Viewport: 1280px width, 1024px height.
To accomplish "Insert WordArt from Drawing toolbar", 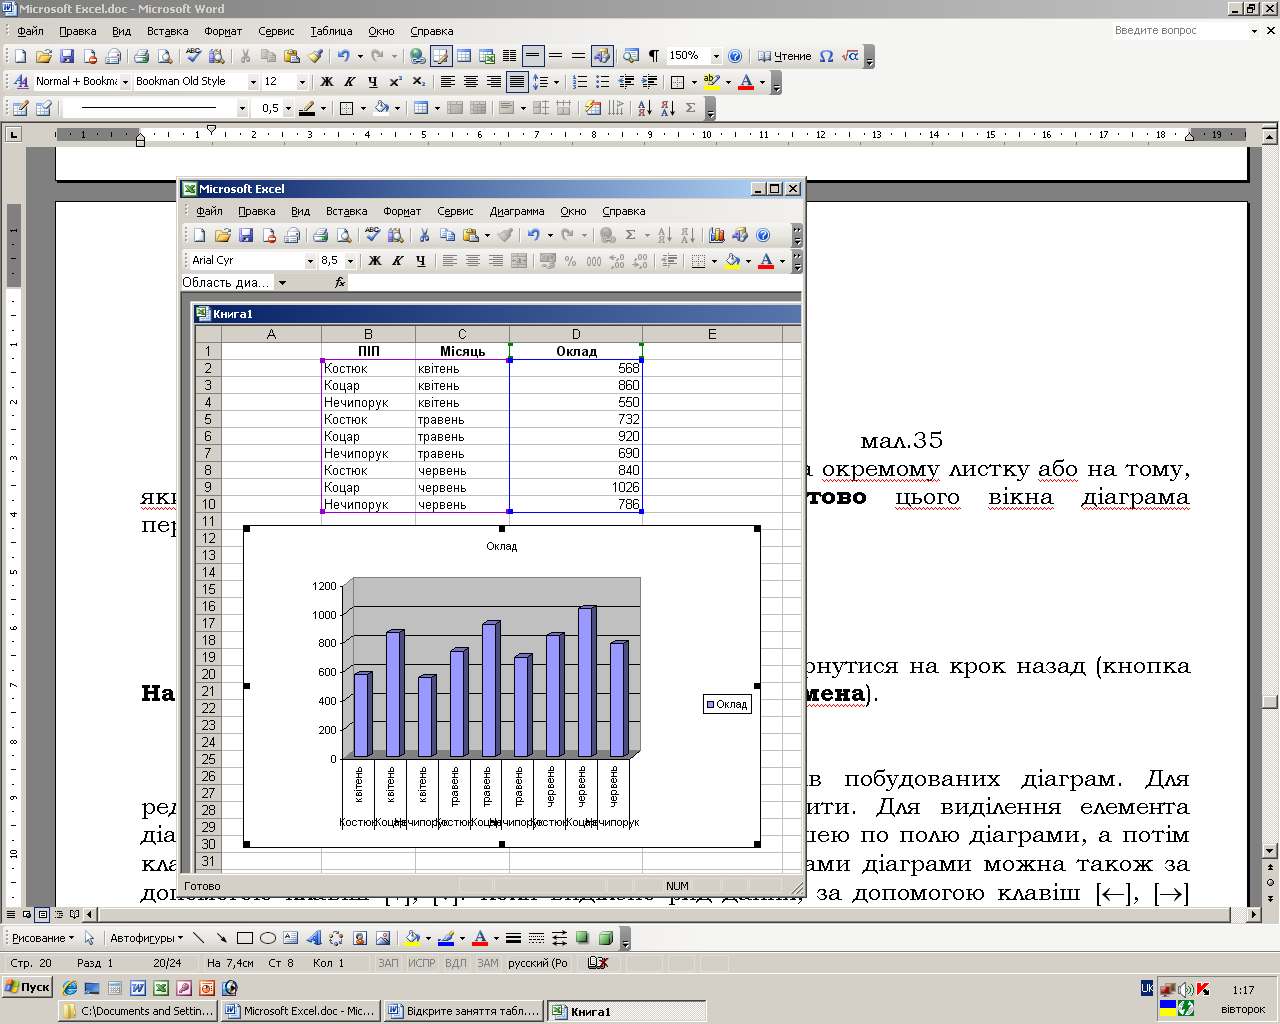I will tap(313, 938).
